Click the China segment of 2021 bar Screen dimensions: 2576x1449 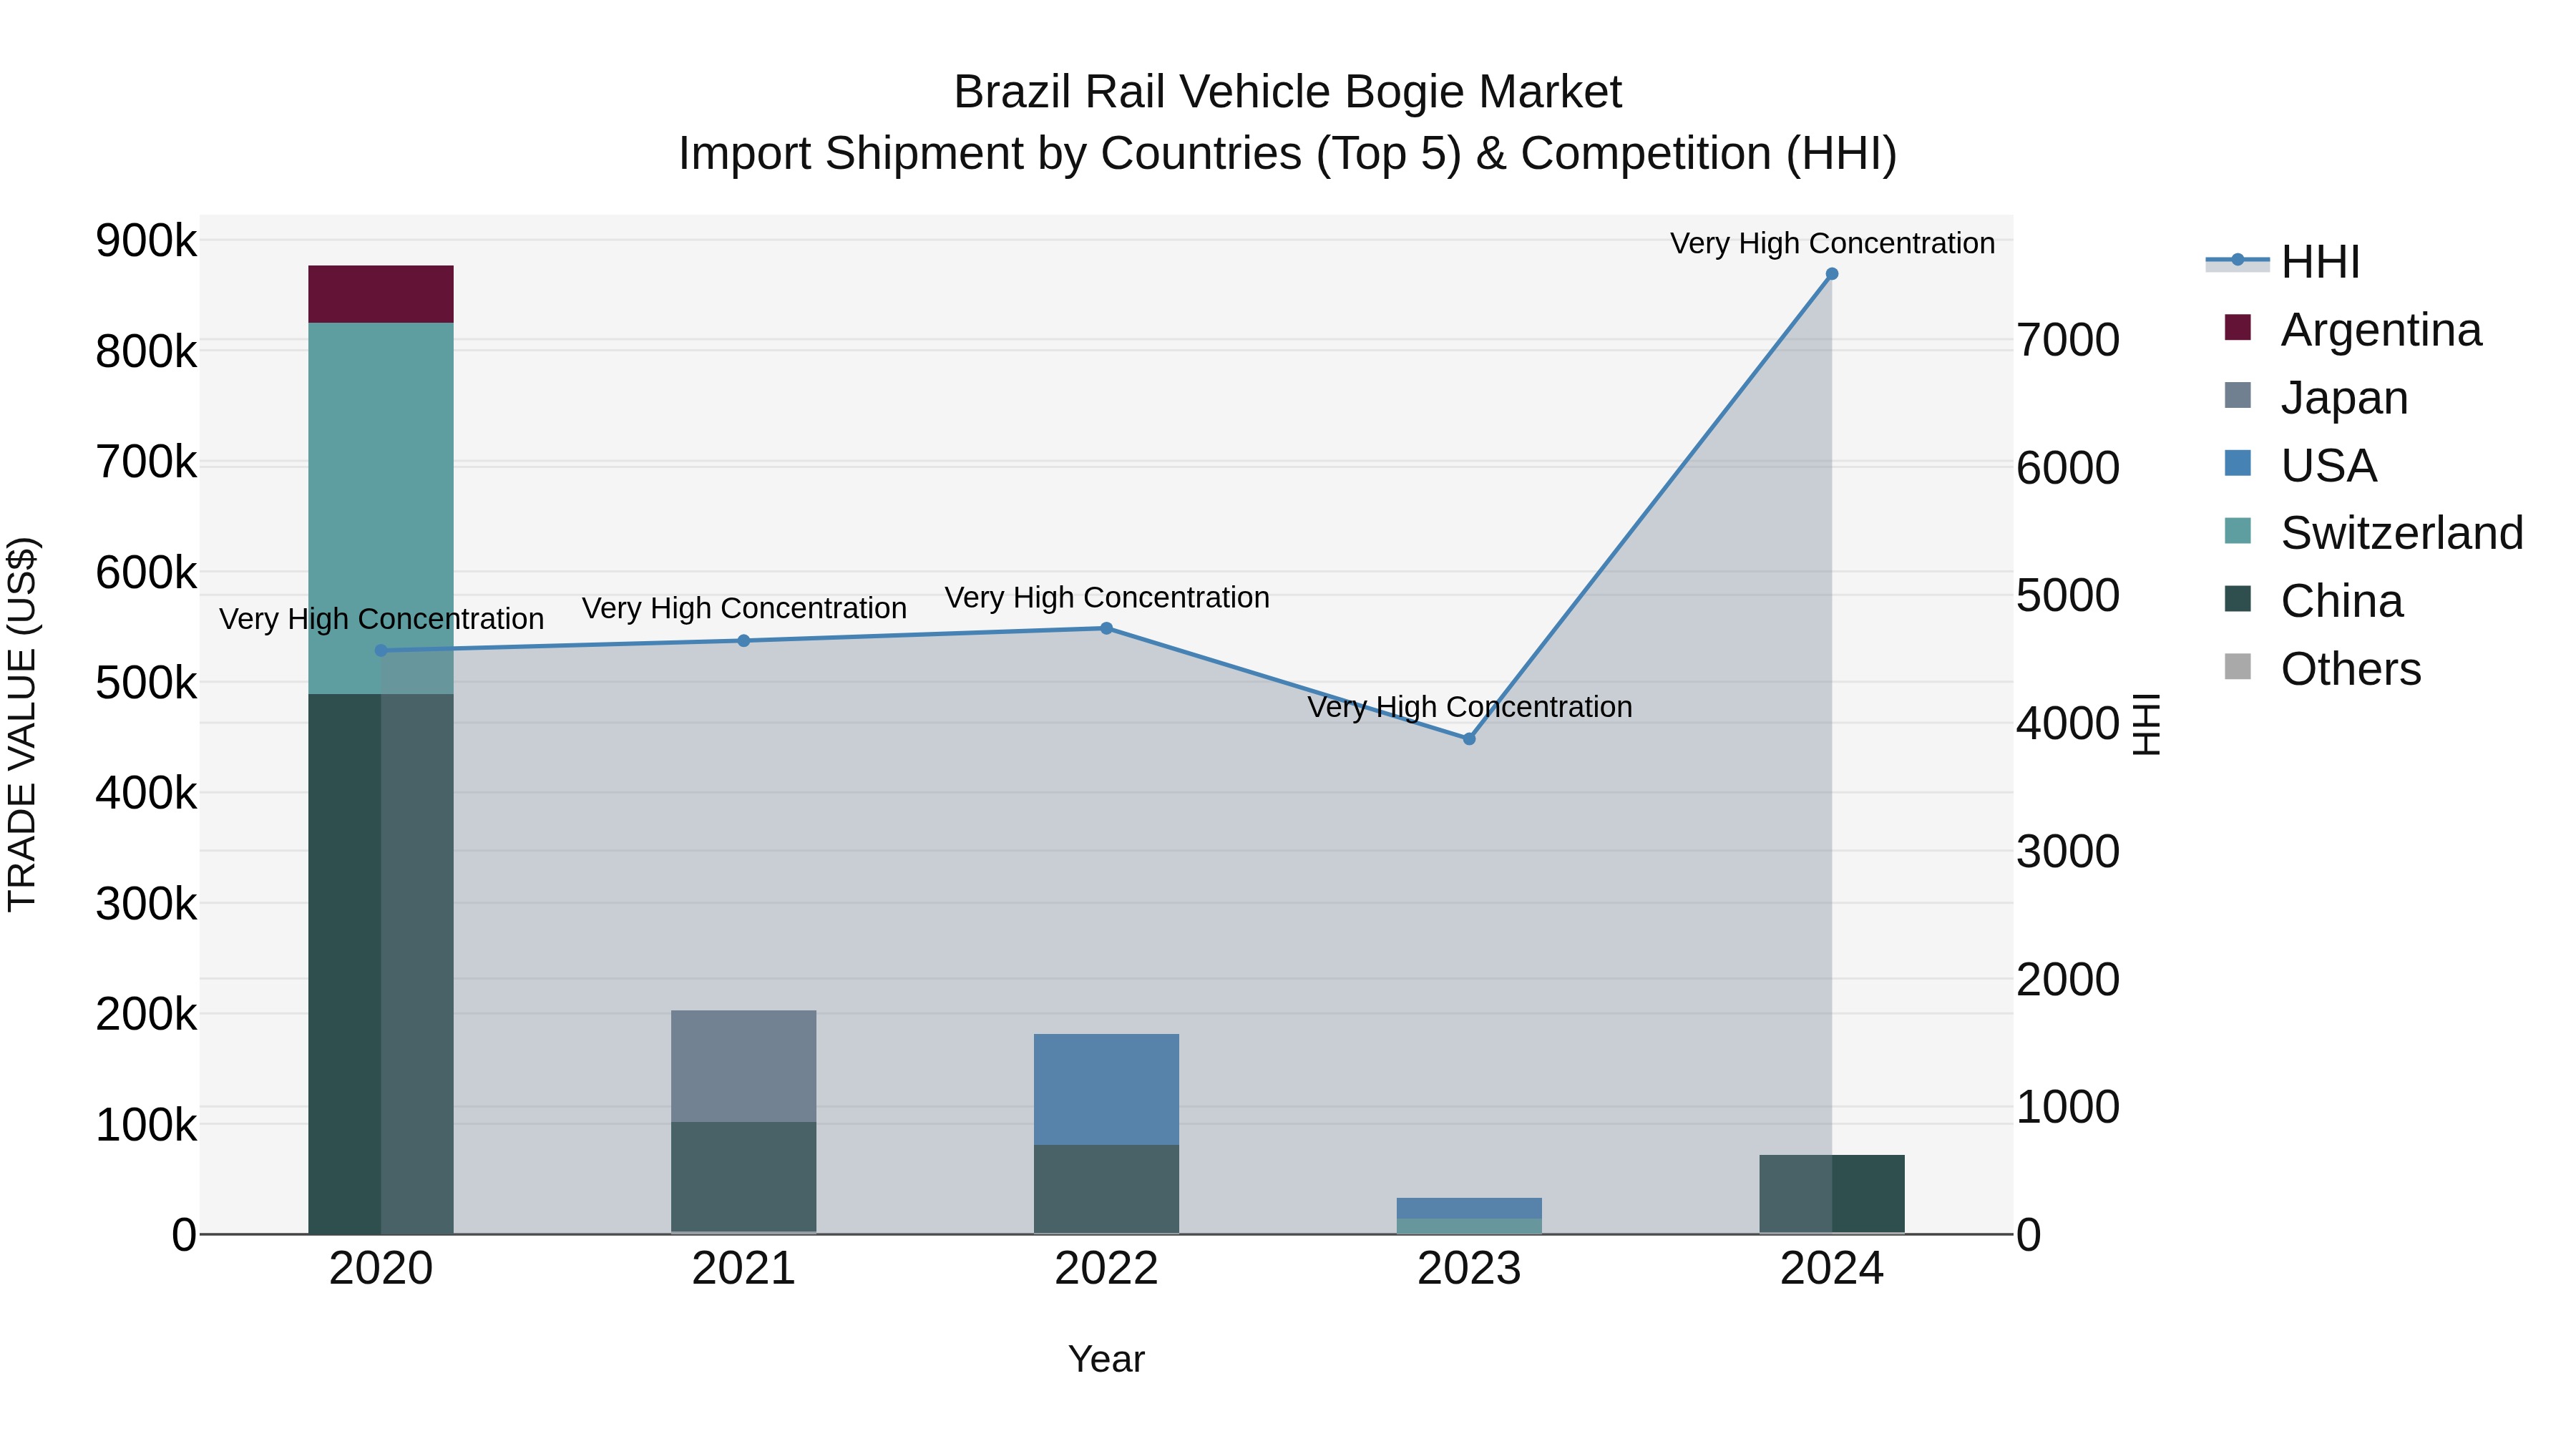tap(744, 1177)
